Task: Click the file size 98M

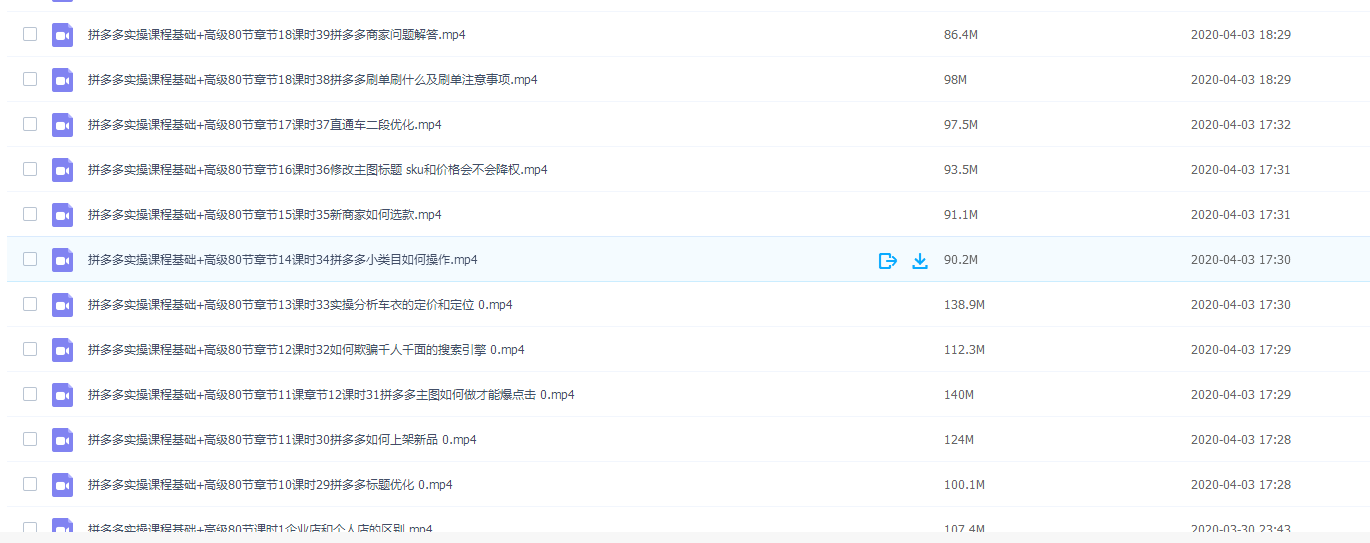Action: point(955,80)
